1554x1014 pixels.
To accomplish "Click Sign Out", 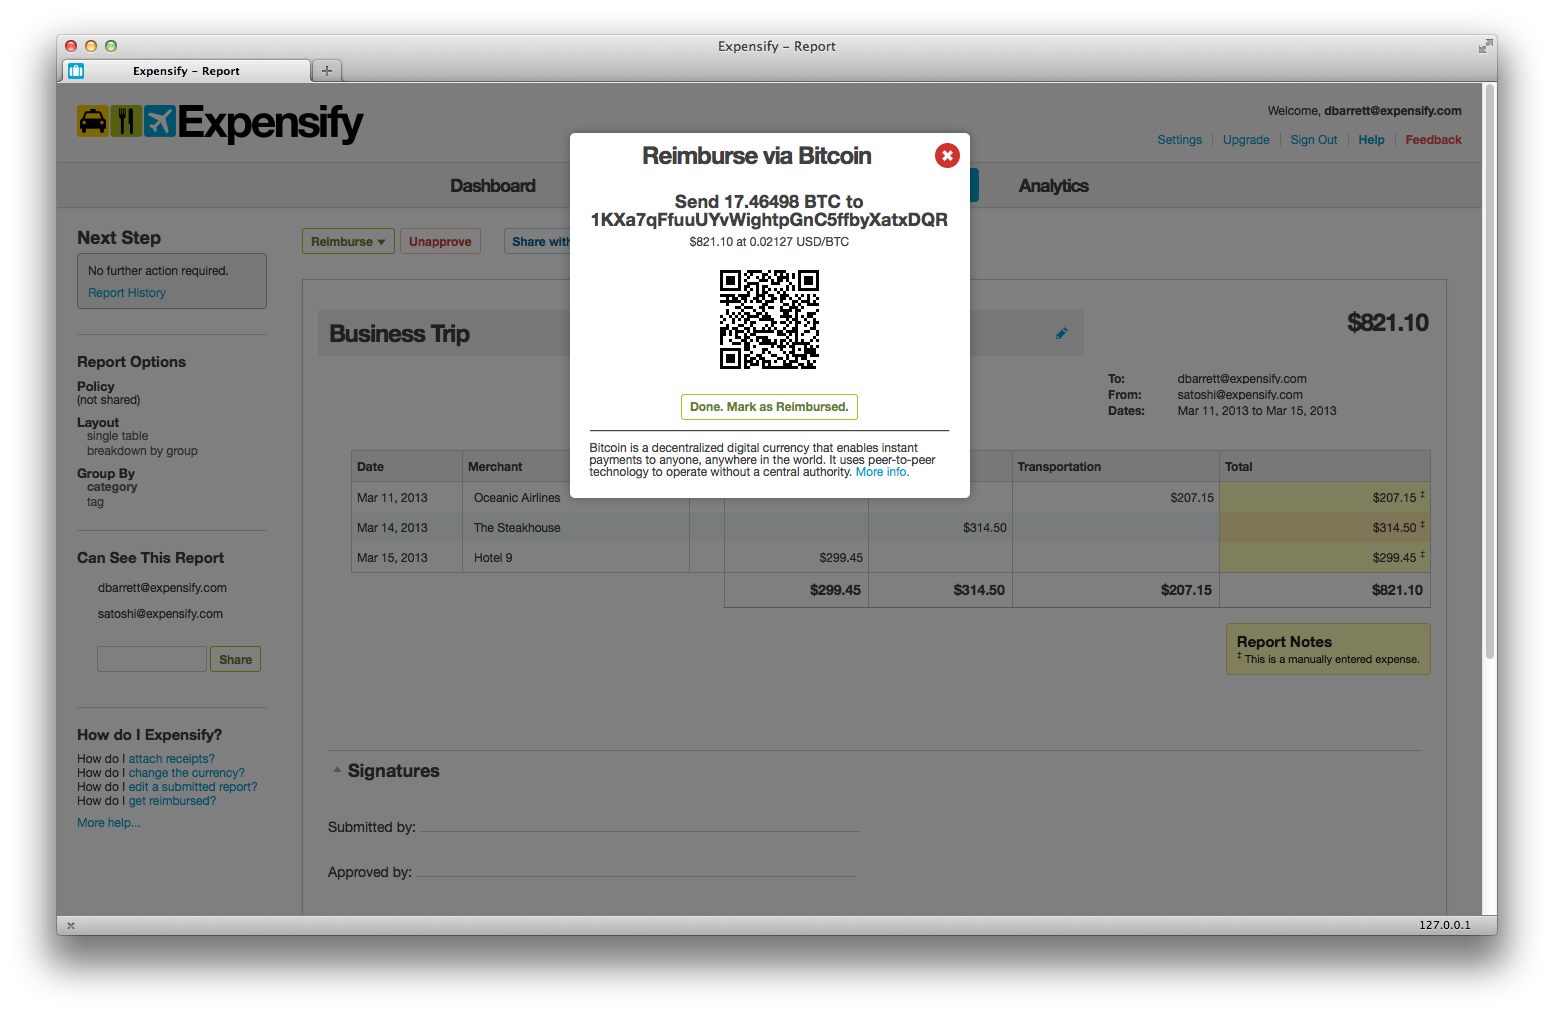I will (1314, 140).
